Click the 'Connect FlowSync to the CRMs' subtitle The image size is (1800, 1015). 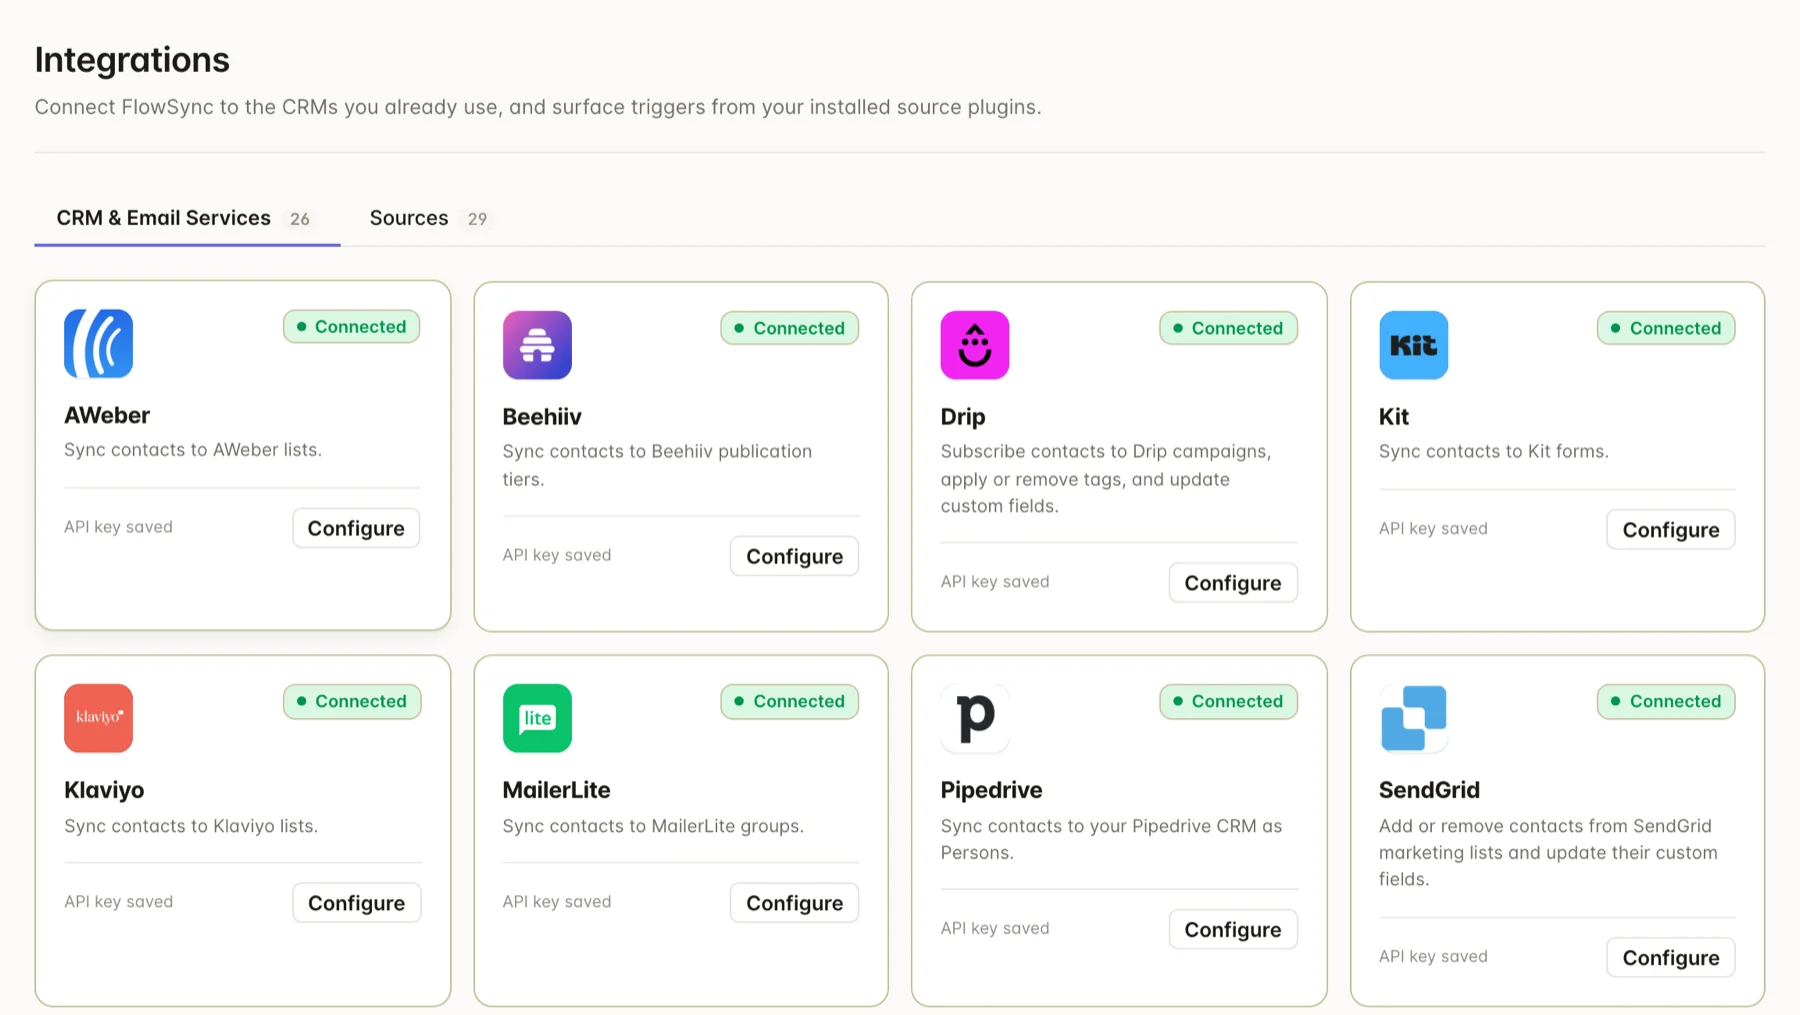pos(538,107)
